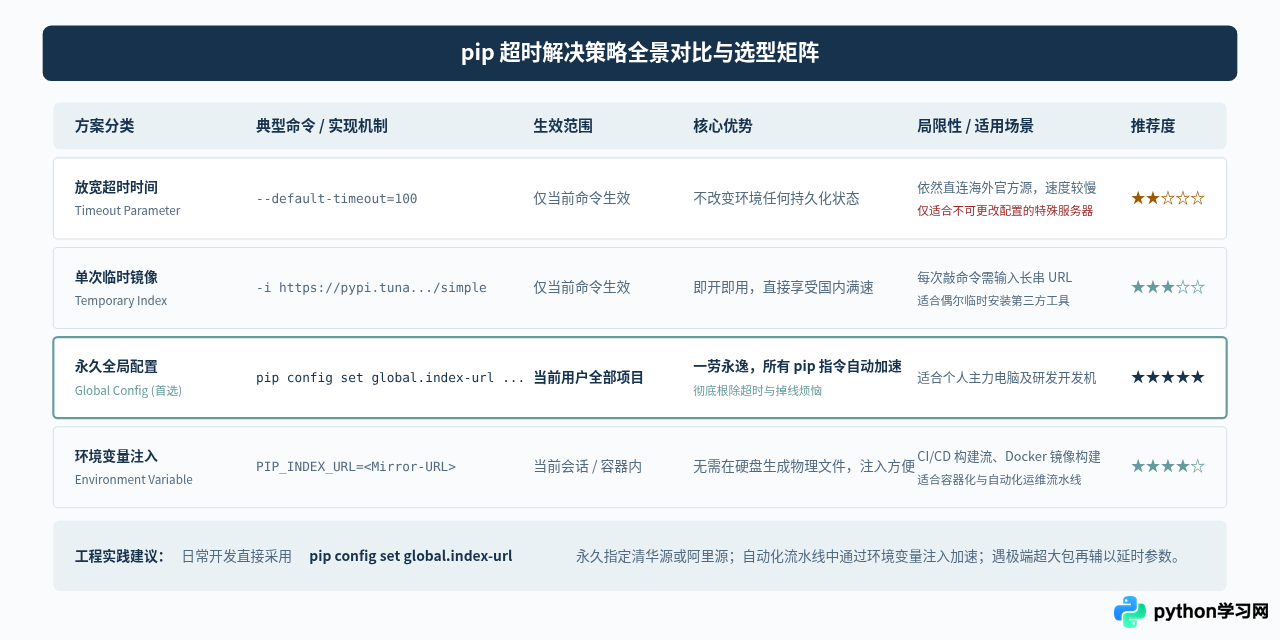Click '彻底根除超时与掉线烦恼' note
This screenshot has height=640, width=1280.
(757, 390)
